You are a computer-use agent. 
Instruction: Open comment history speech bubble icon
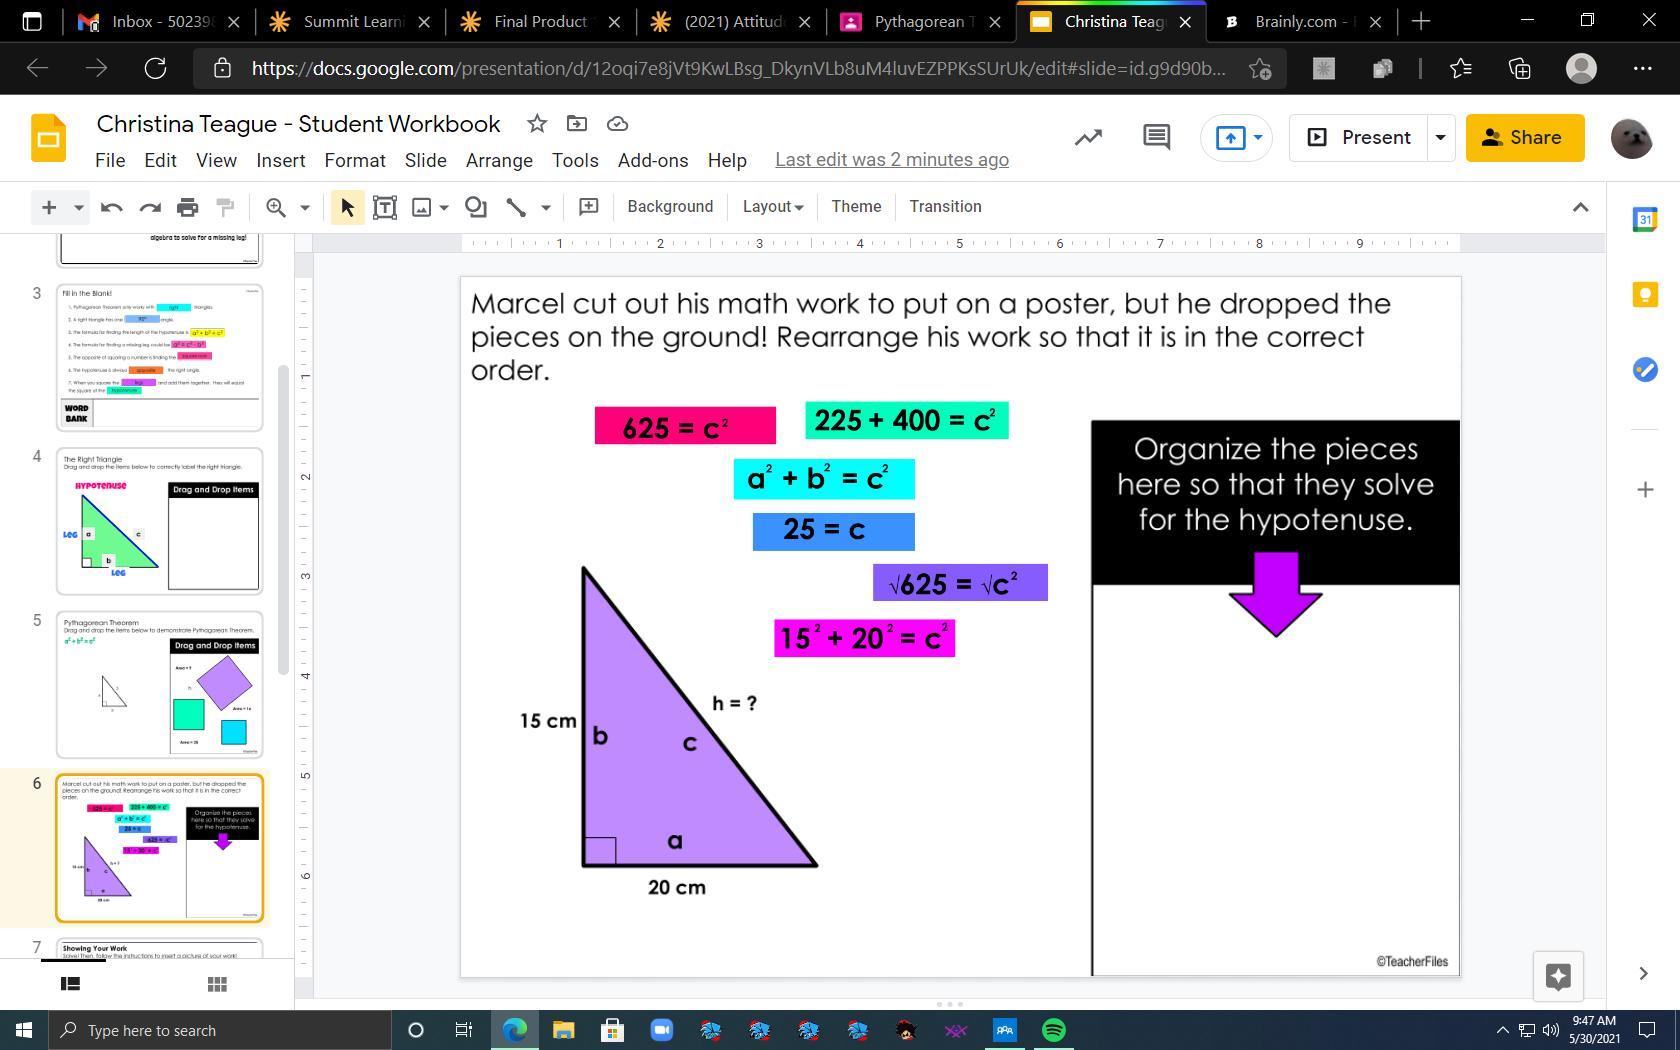[x=1156, y=137]
